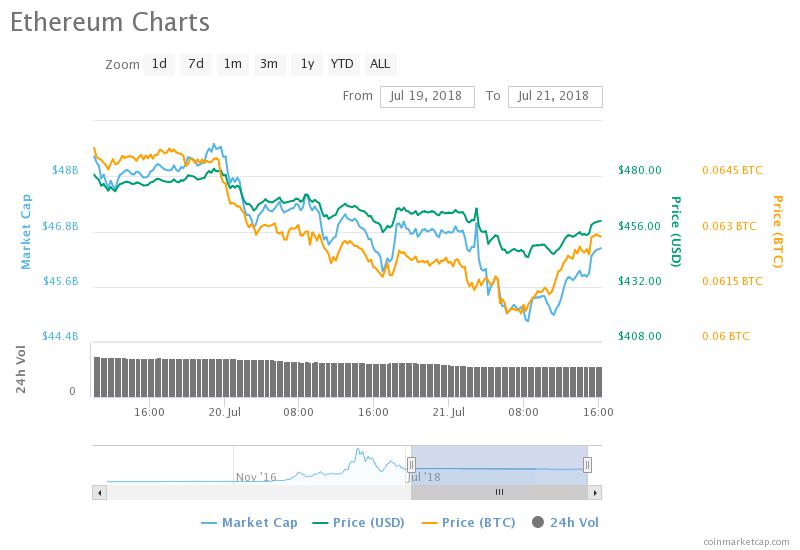Click the $408.00 price axis label
This screenshot has height=550, width=800.
click(639, 336)
